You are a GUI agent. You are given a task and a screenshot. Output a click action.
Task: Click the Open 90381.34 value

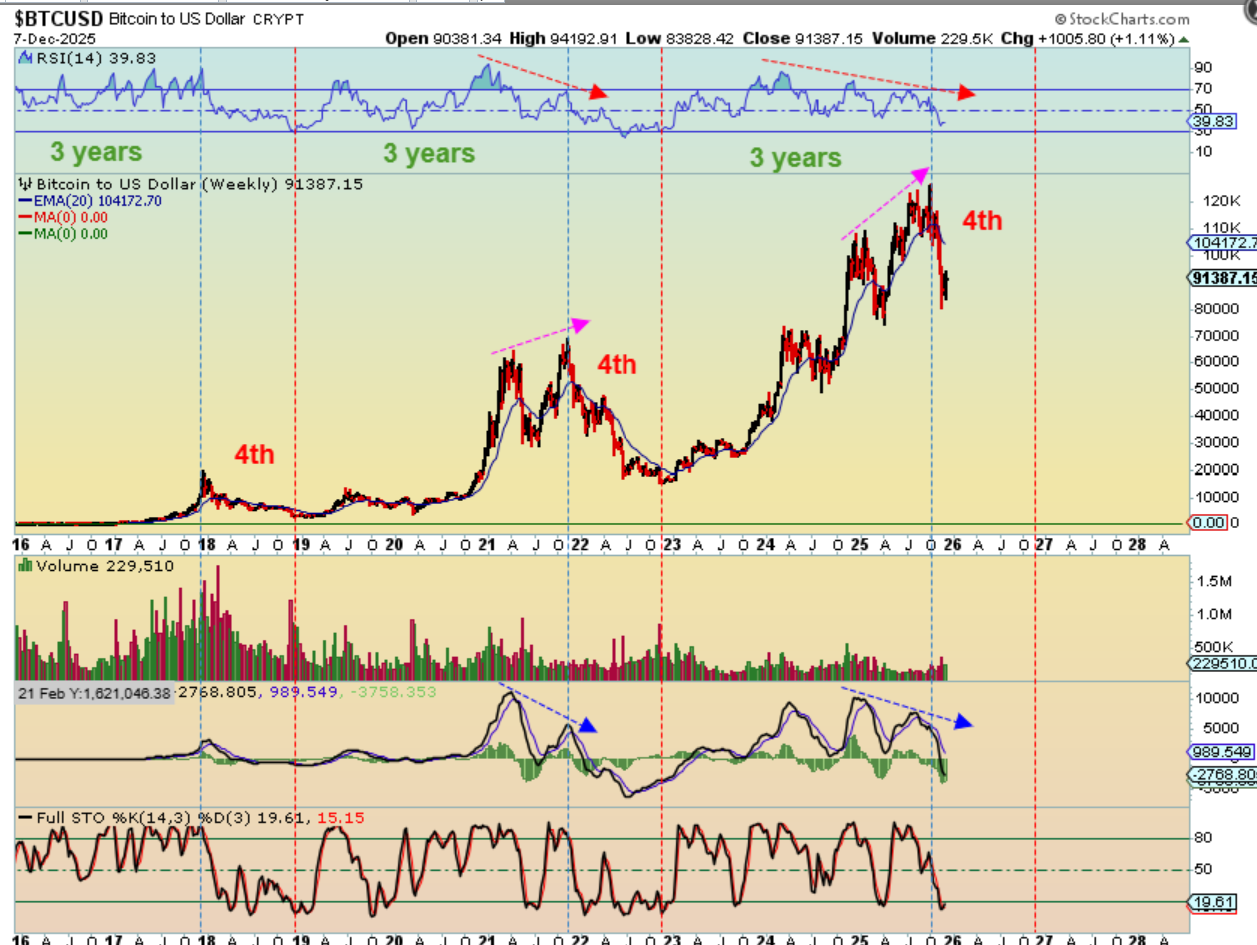point(441,37)
